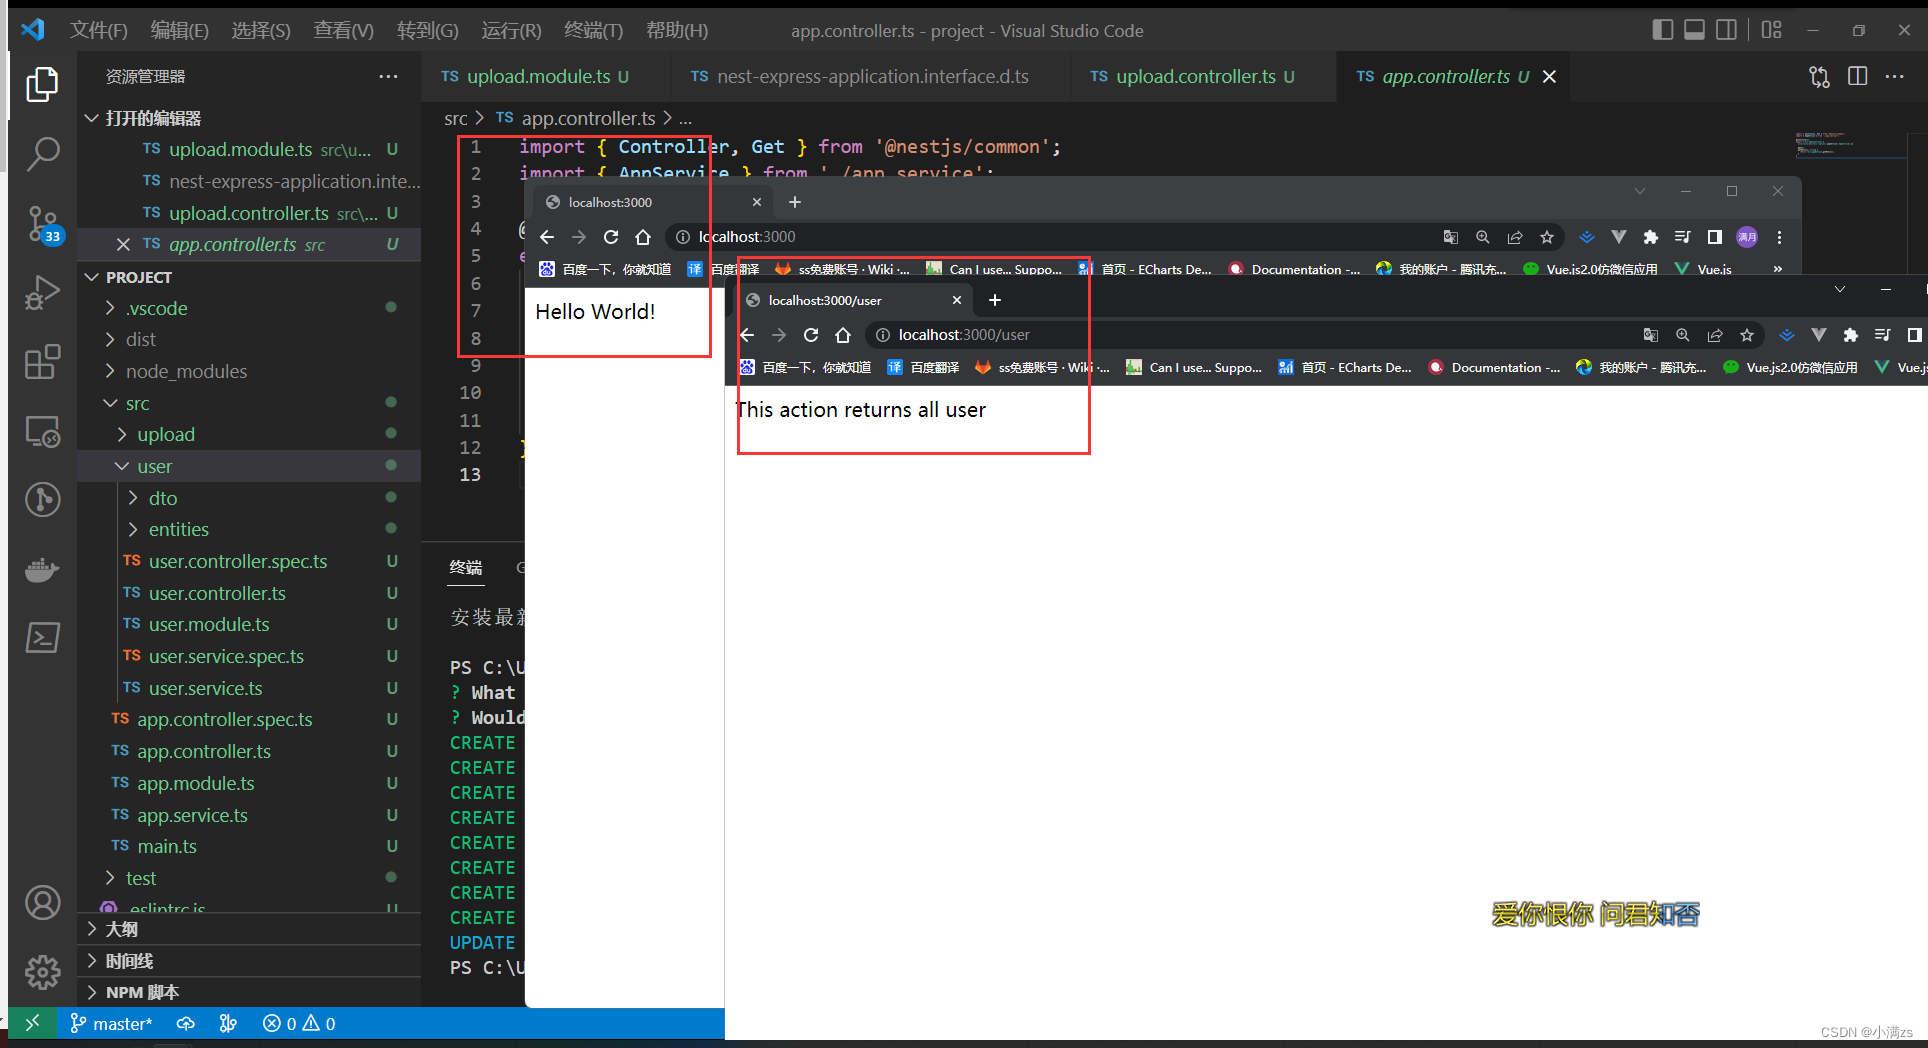Click the errors and warnings indicator in status bar
This screenshot has width=1928, height=1048.
click(297, 1022)
